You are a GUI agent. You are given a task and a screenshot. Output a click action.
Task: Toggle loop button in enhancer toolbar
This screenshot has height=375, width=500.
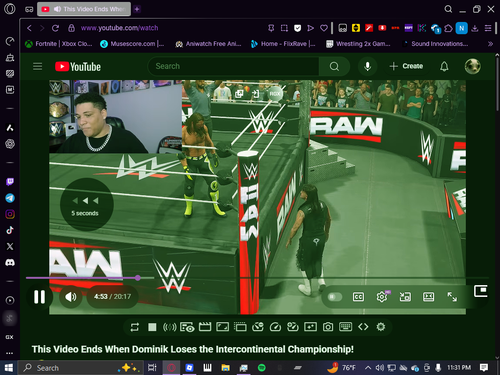(135, 327)
